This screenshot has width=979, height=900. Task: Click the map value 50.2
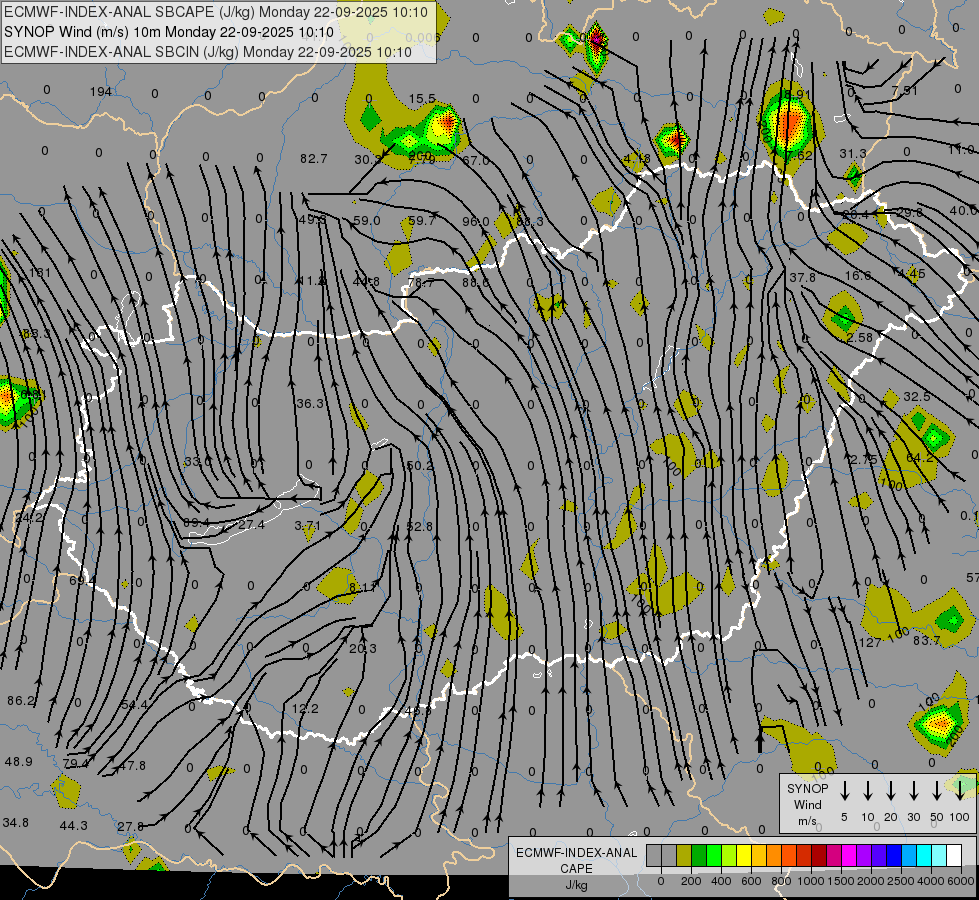[x=420, y=466]
